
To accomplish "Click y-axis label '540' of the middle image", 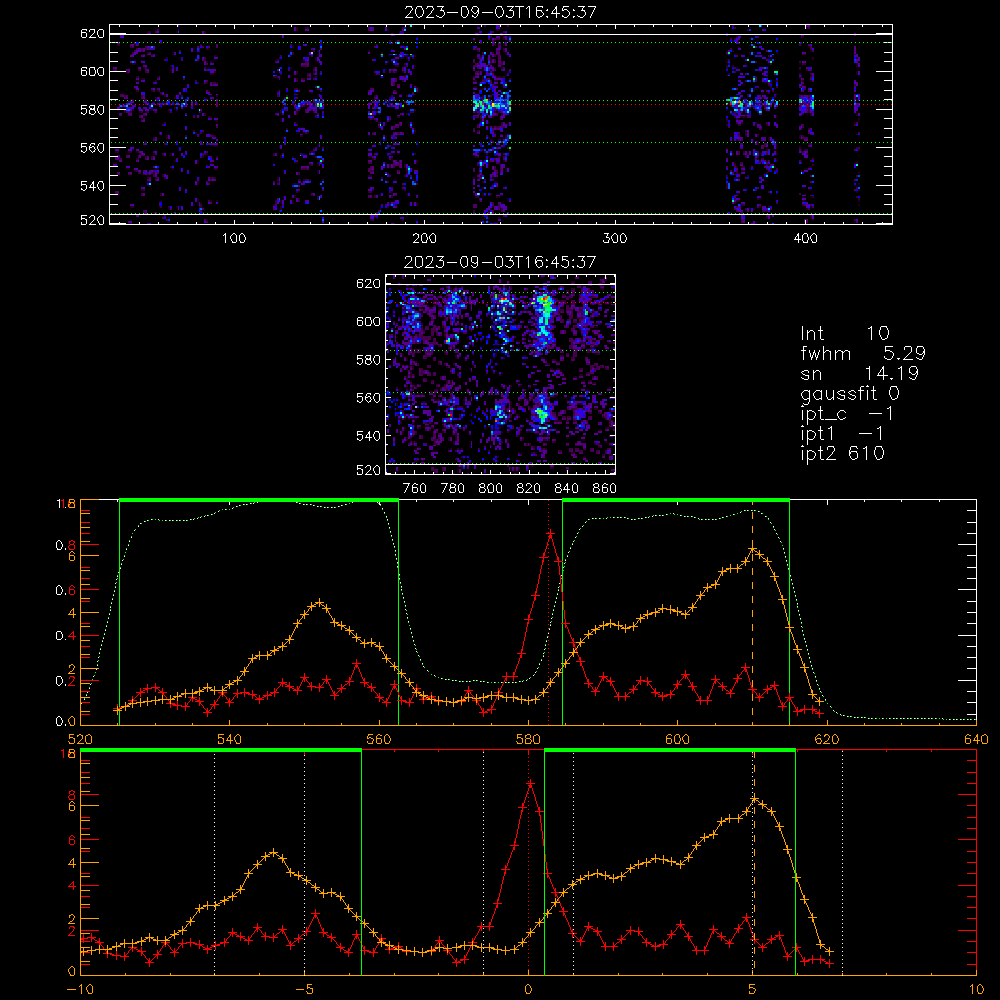I will click(x=369, y=436).
